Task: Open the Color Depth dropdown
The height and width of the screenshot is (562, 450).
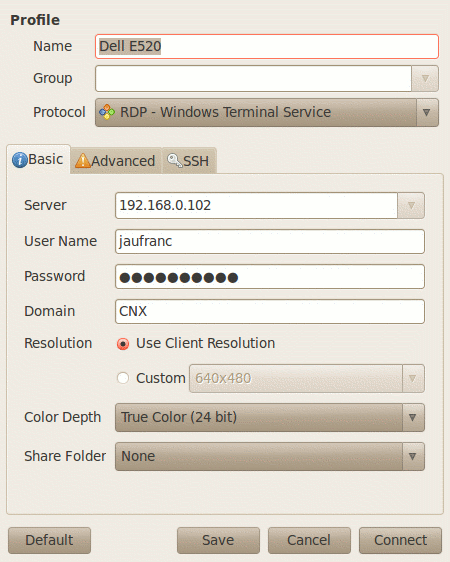Action: [x=270, y=418]
